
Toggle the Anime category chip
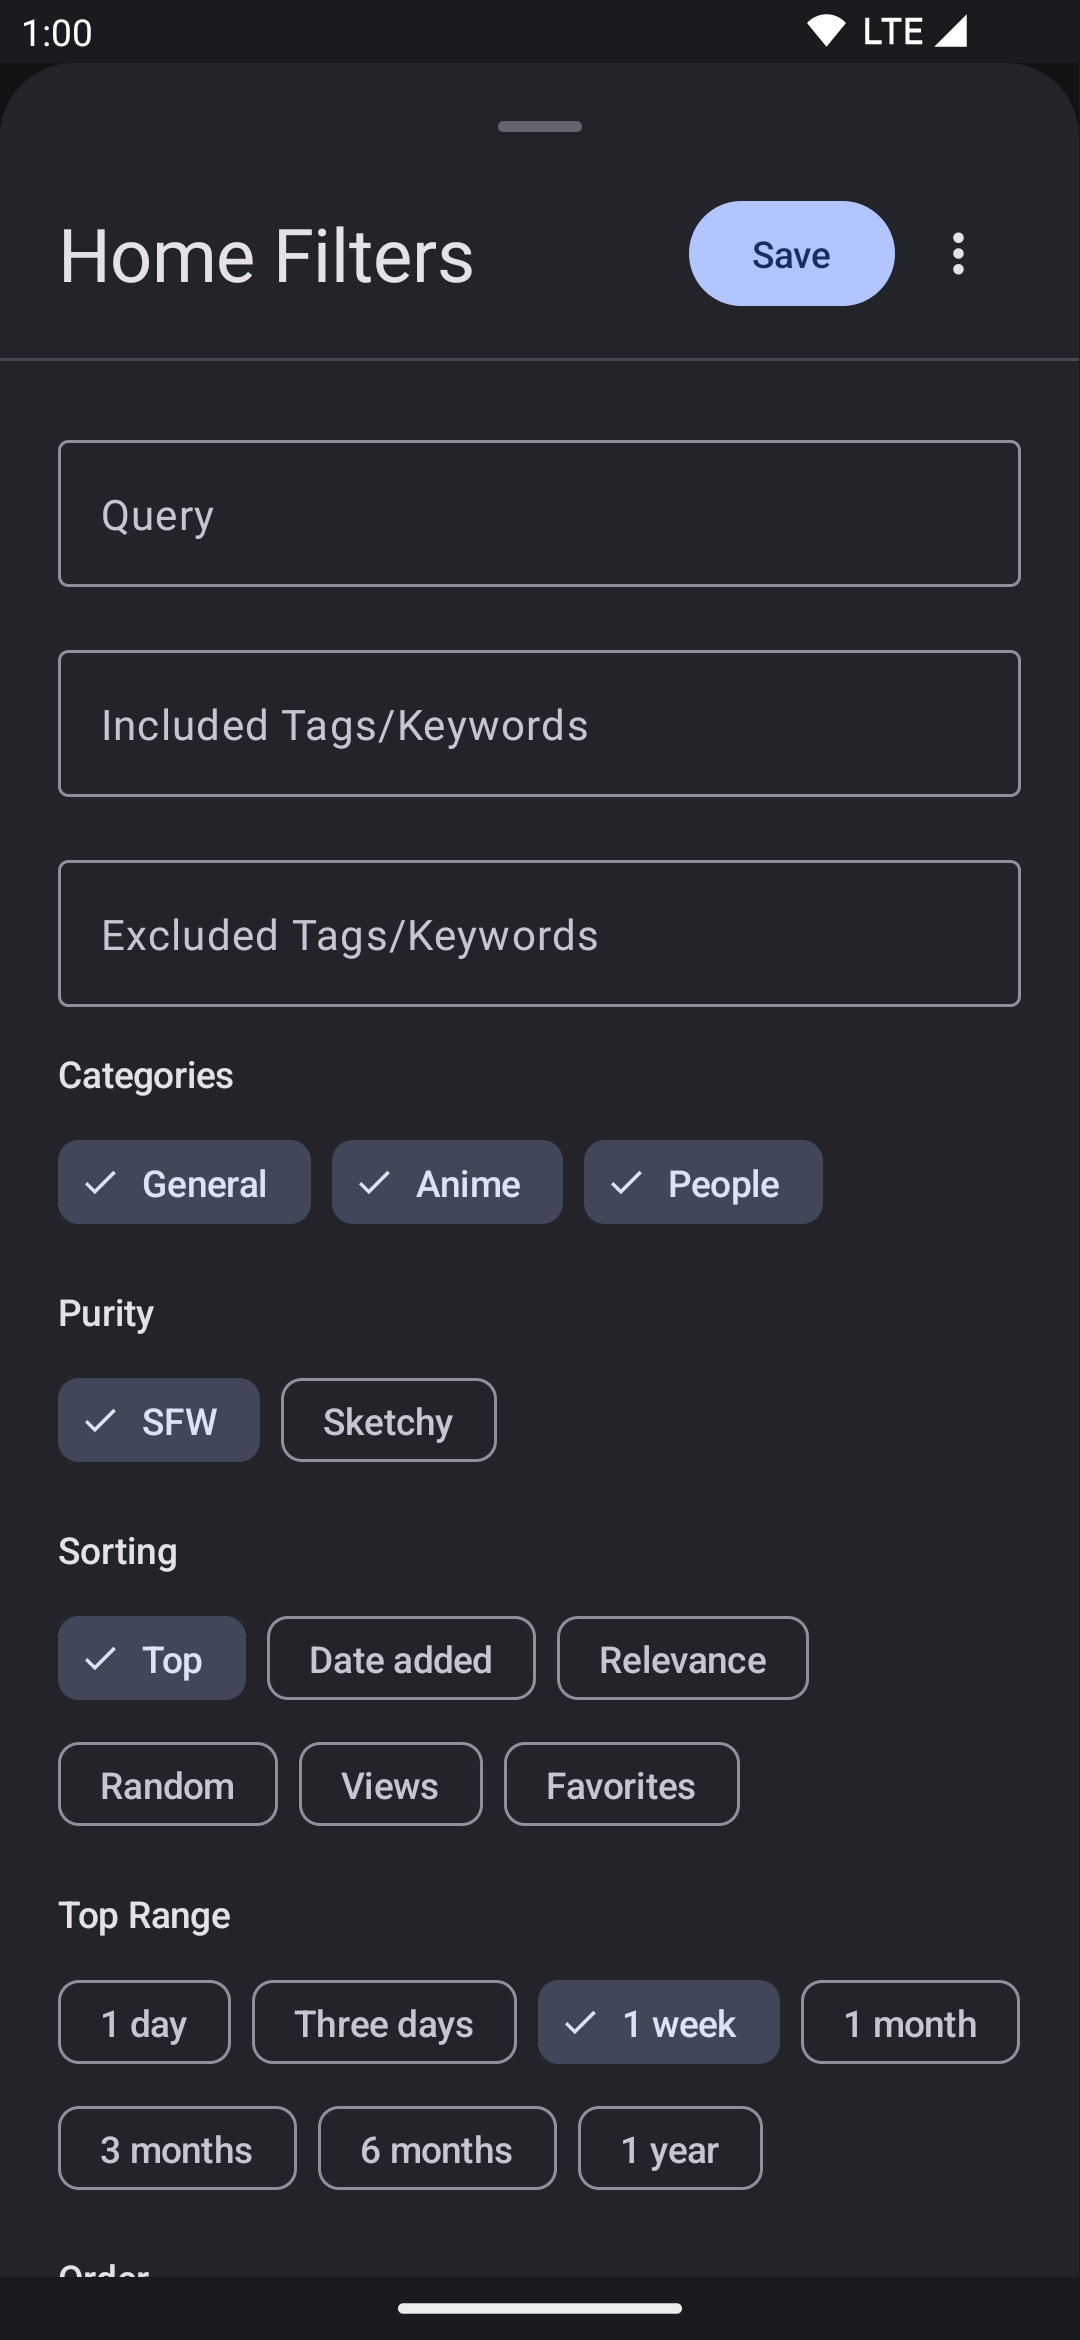click(447, 1183)
